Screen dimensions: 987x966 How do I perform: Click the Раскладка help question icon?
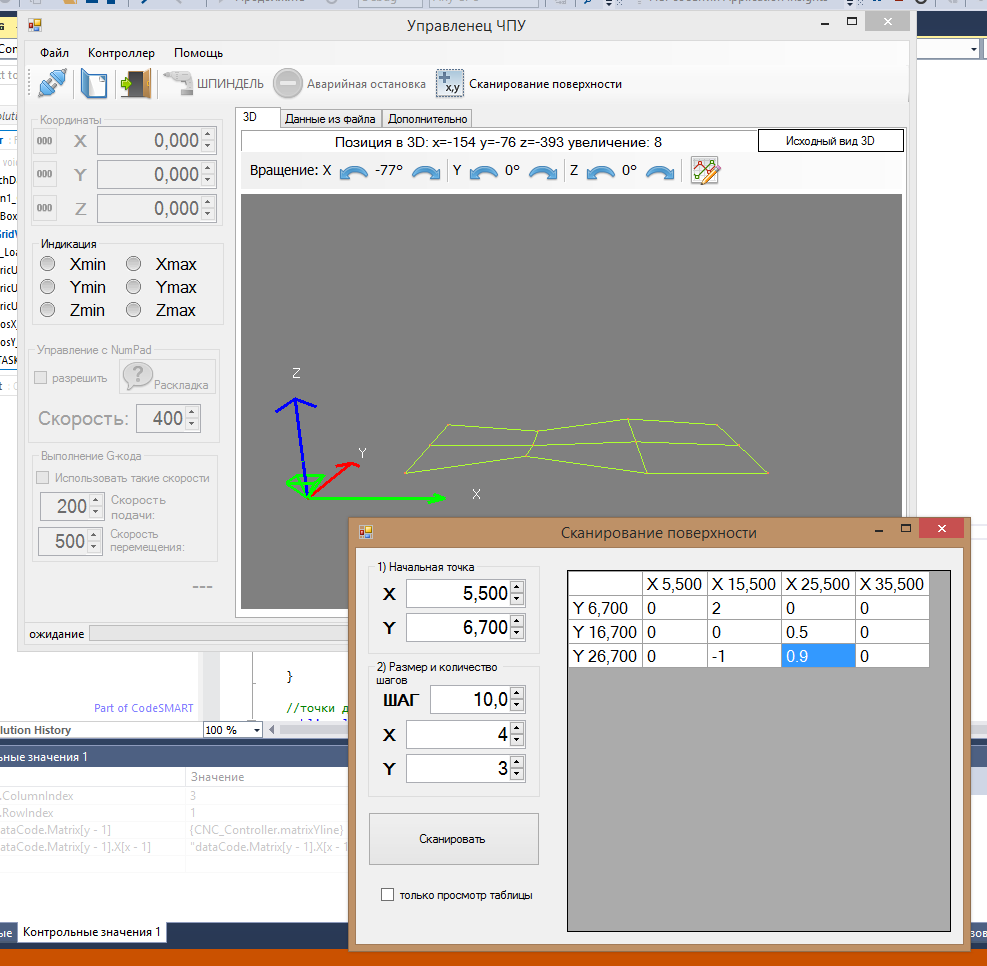[138, 376]
